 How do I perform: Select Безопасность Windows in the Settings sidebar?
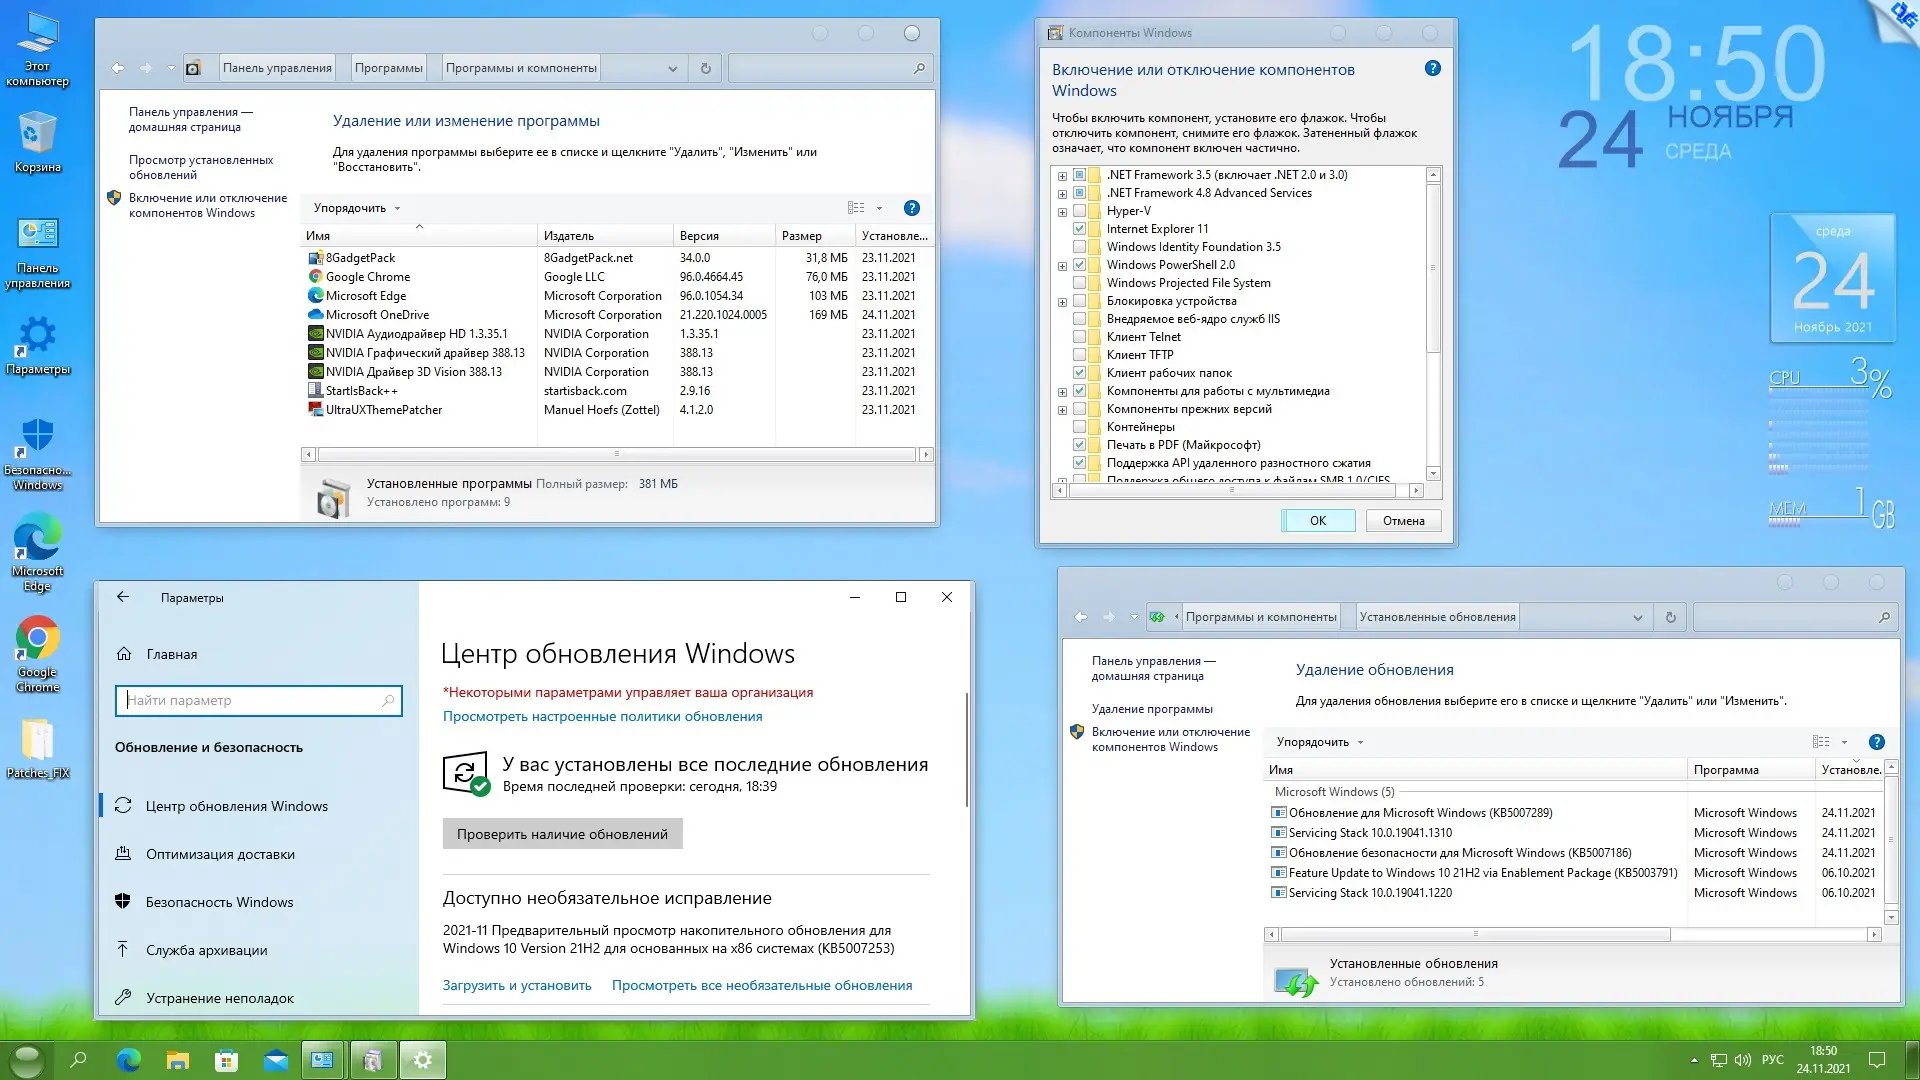click(x=219, y=902)
